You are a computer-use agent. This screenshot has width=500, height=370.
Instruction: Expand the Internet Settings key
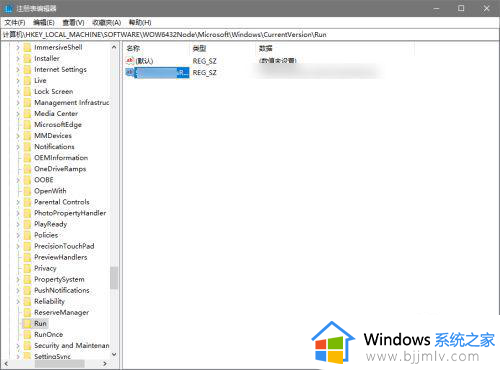tap(18, 69)
